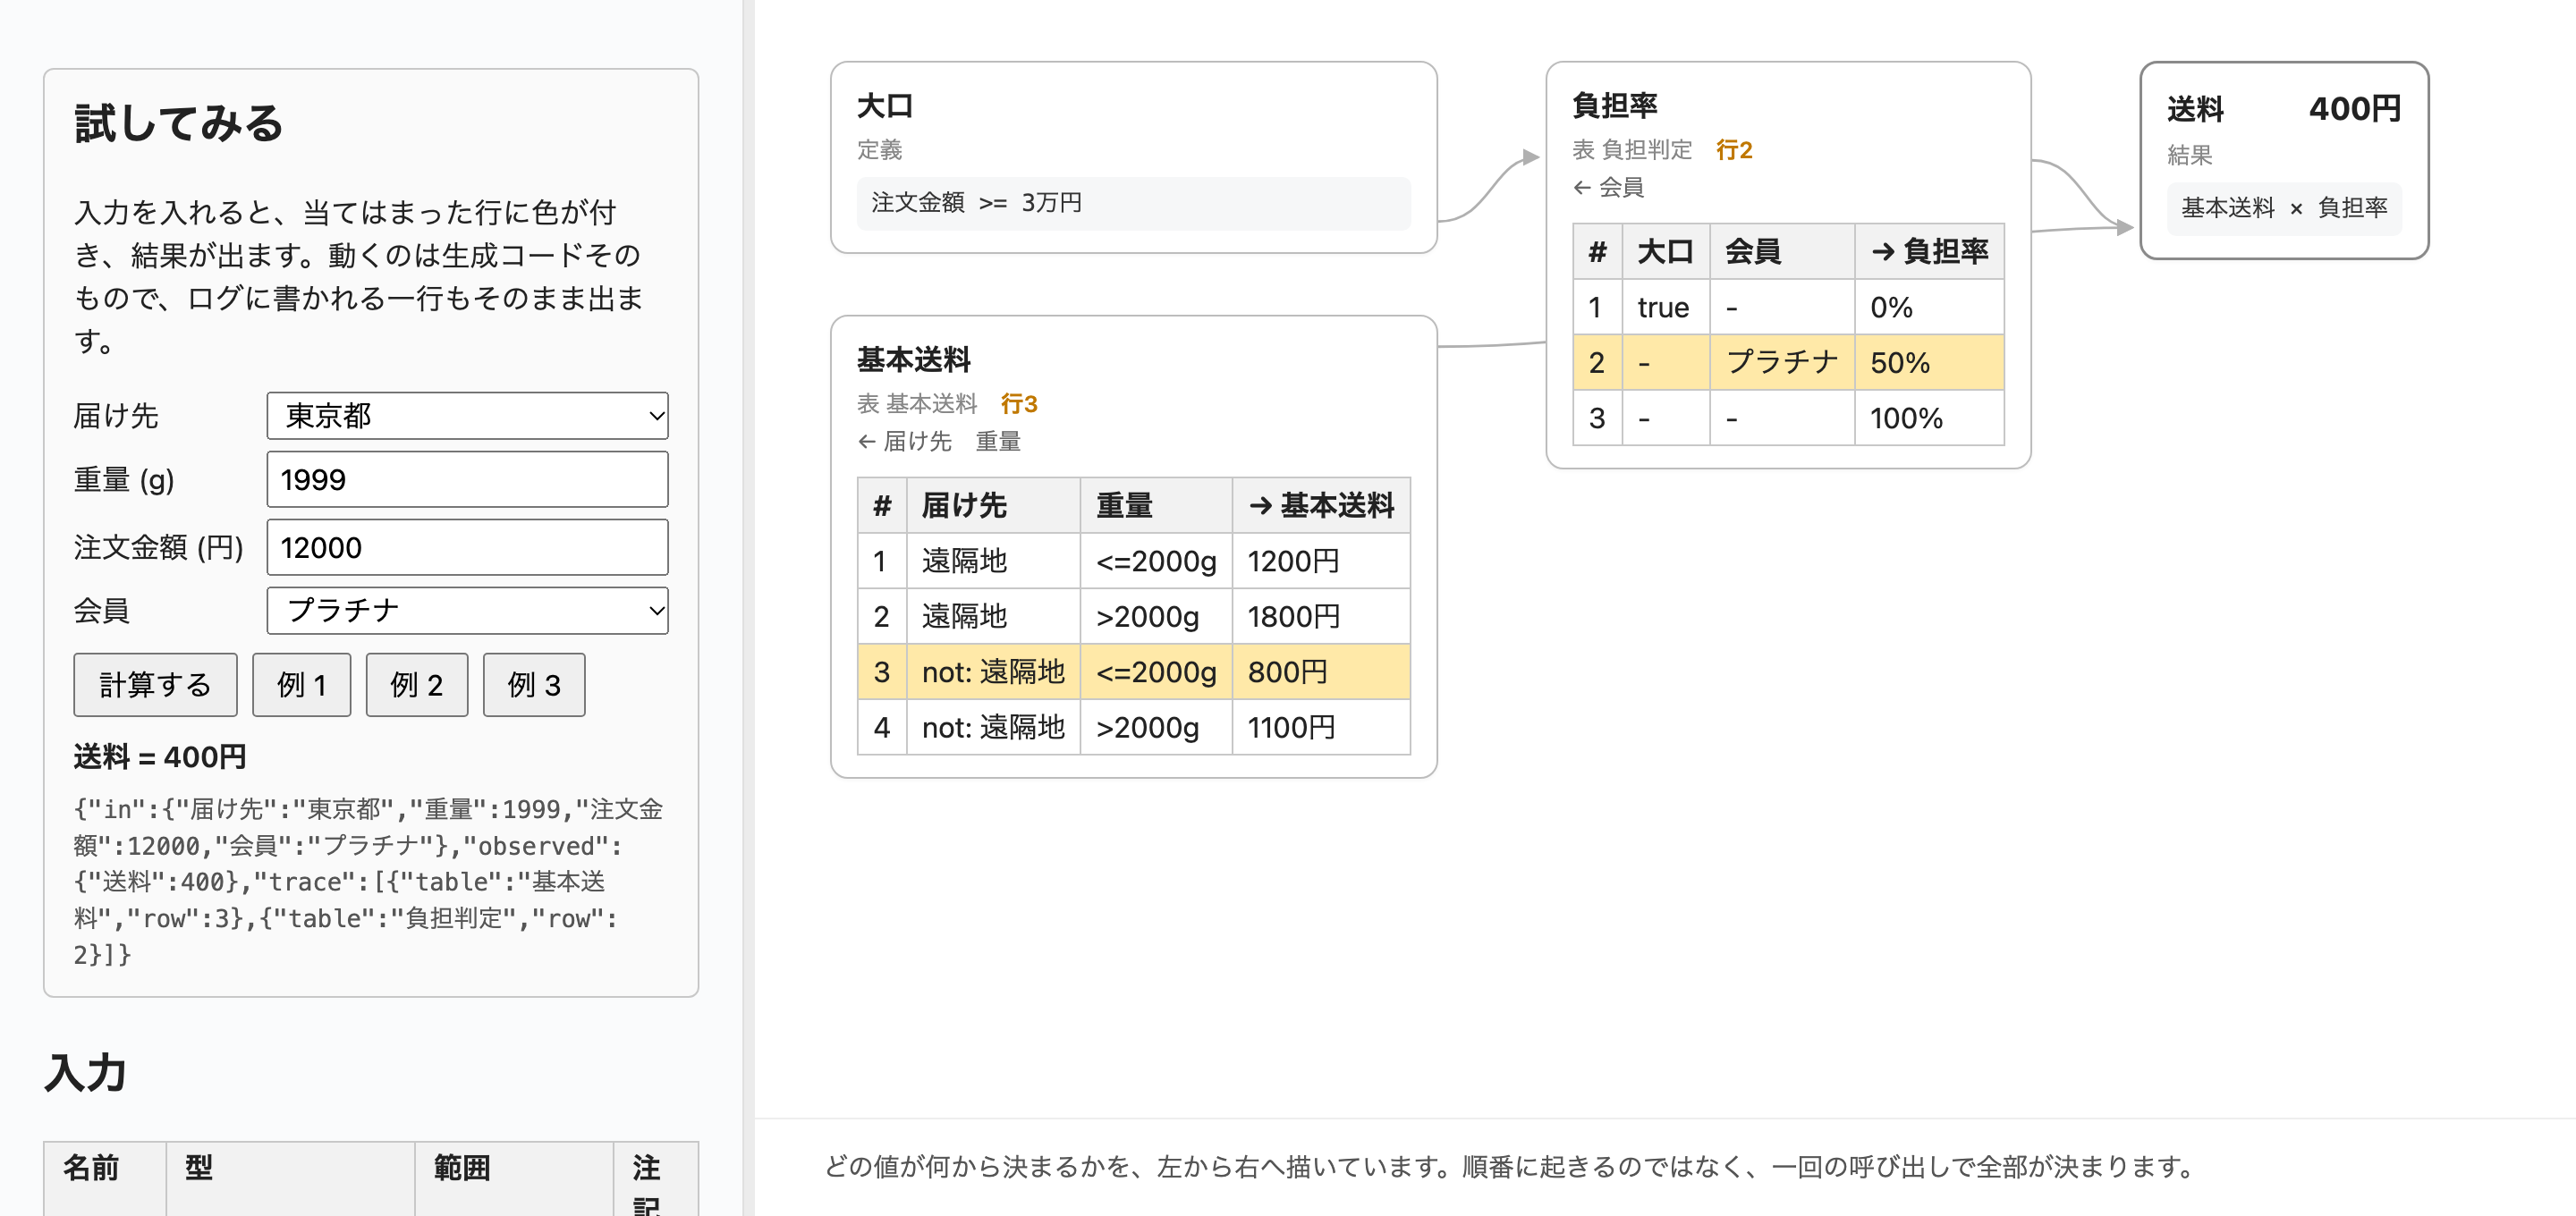Click the >2000g cell in row 4

click(1156, 727)
